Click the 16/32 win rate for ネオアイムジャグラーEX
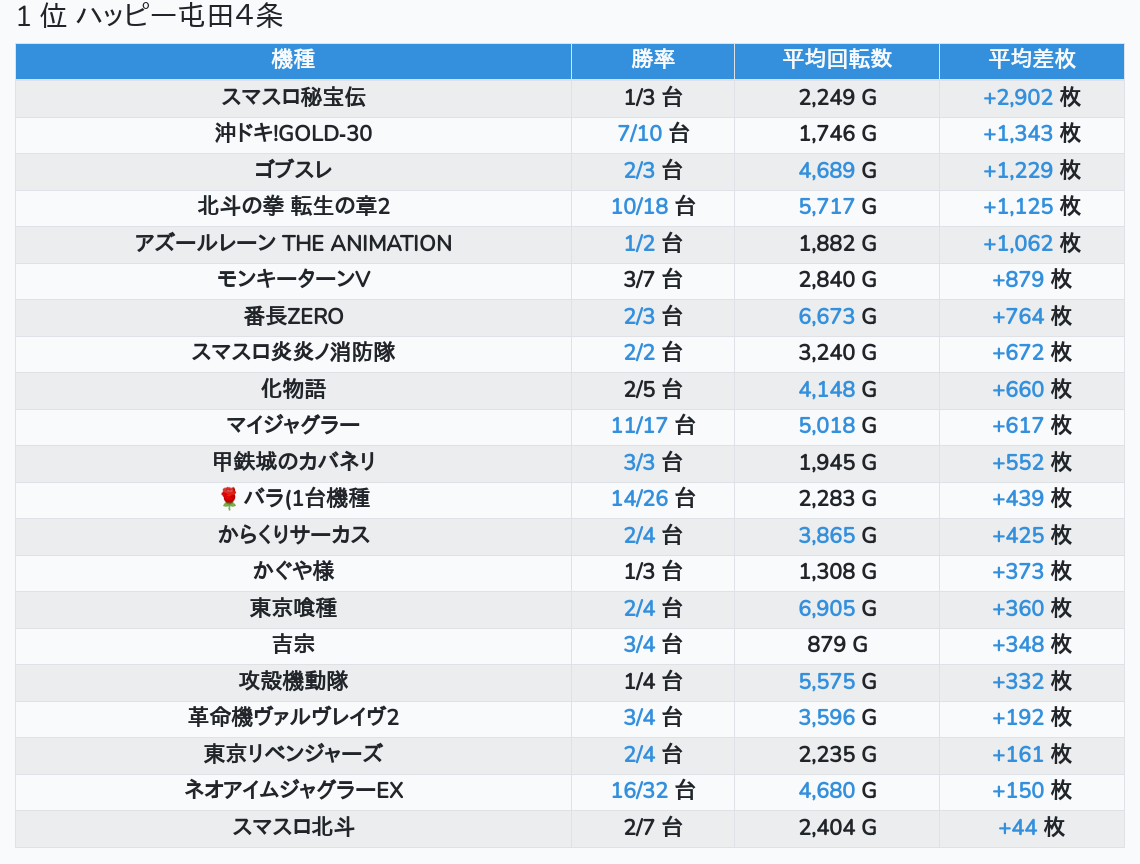Image resolution: width=1140 pixels, height=864 pixels. 639,791
